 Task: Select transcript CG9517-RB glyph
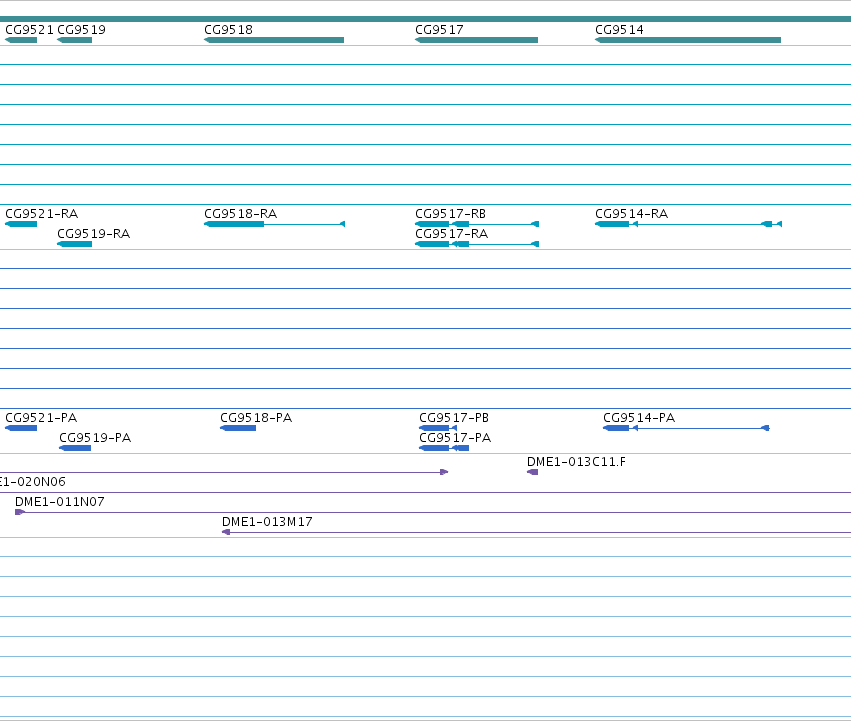coord(477,224)
